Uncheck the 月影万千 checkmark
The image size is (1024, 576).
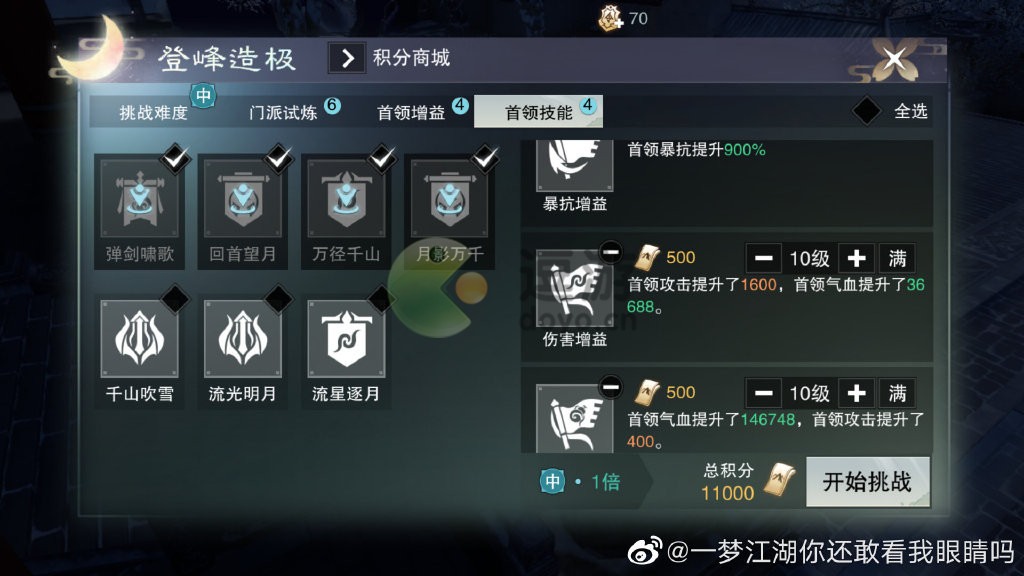pyautogui.click(x=485, y=157)
